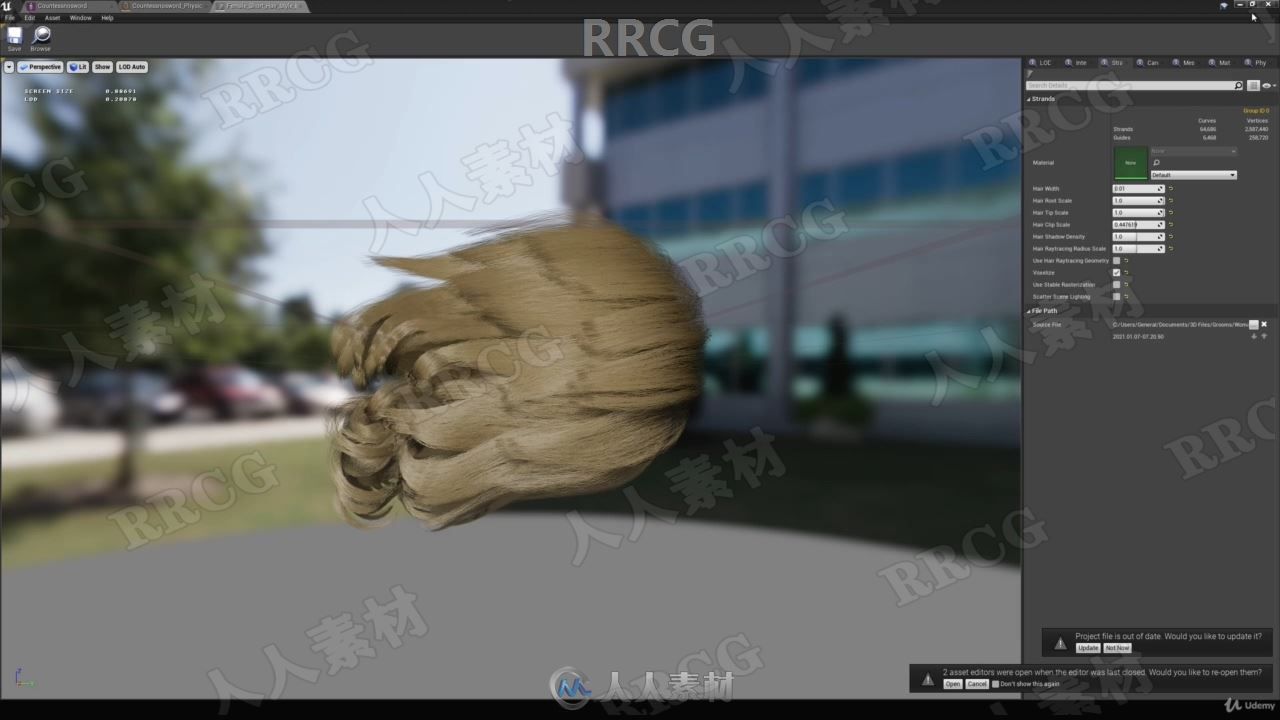Enable Use Stable Rasterization checkbox
The width and height of the screenshot is (1280, 720).
point(1117,285)
